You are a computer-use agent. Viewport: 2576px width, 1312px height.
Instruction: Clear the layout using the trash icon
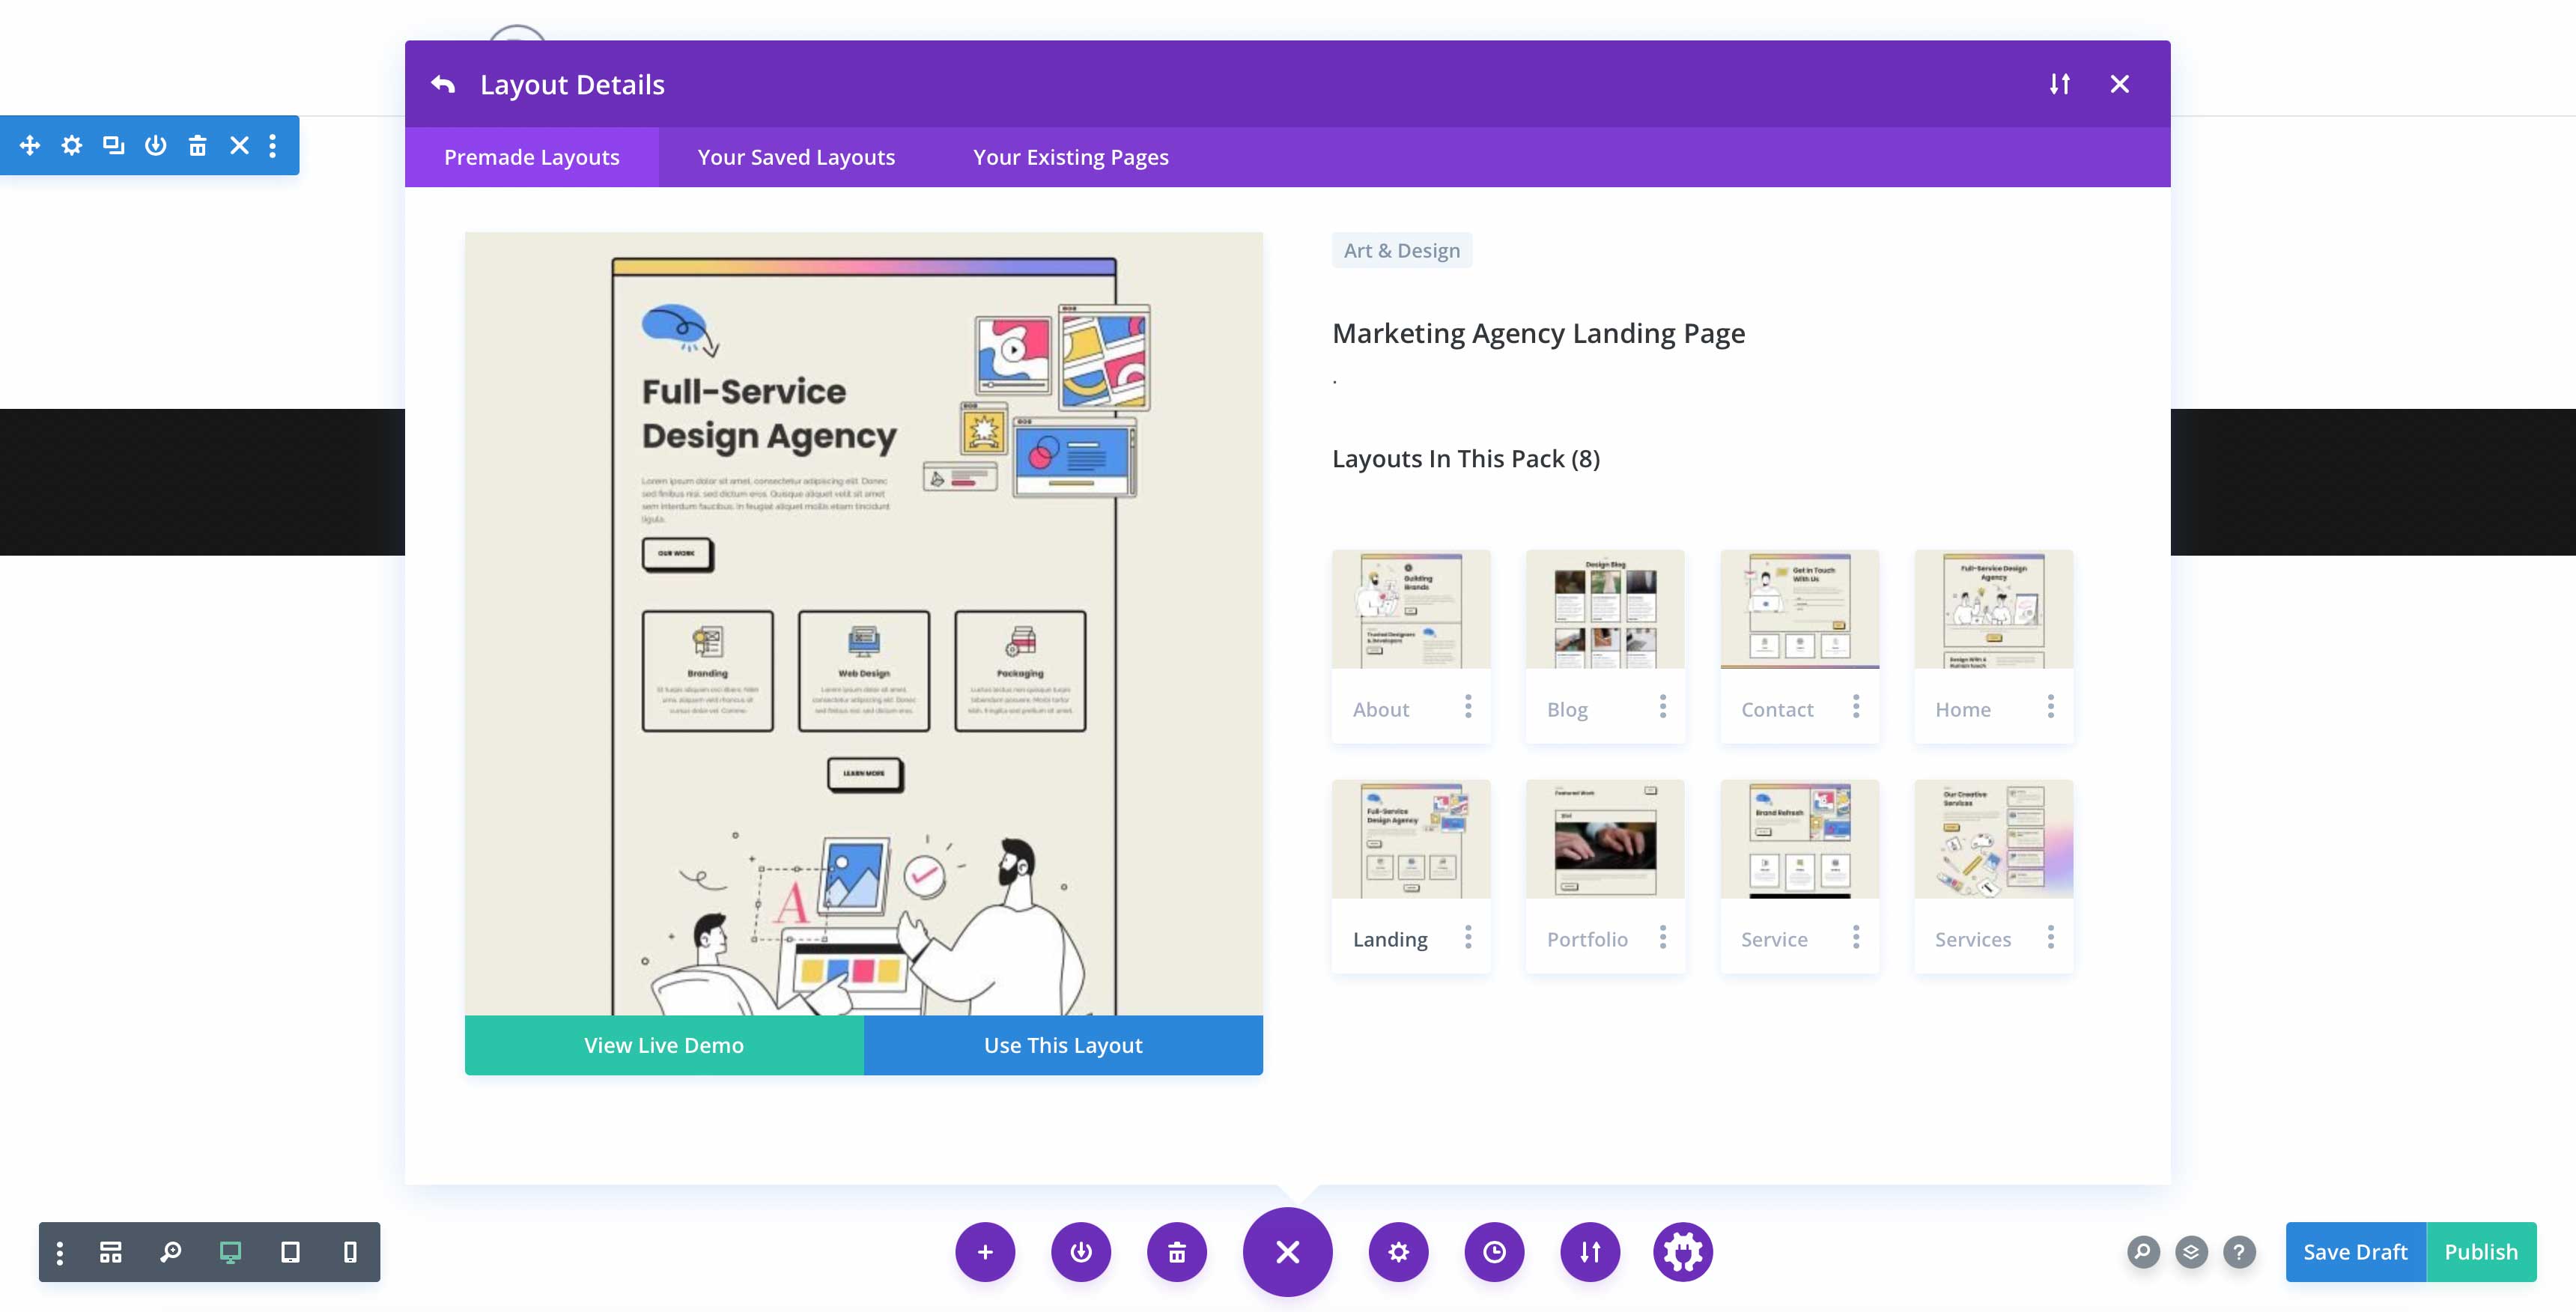(x=1177, y=1251)
